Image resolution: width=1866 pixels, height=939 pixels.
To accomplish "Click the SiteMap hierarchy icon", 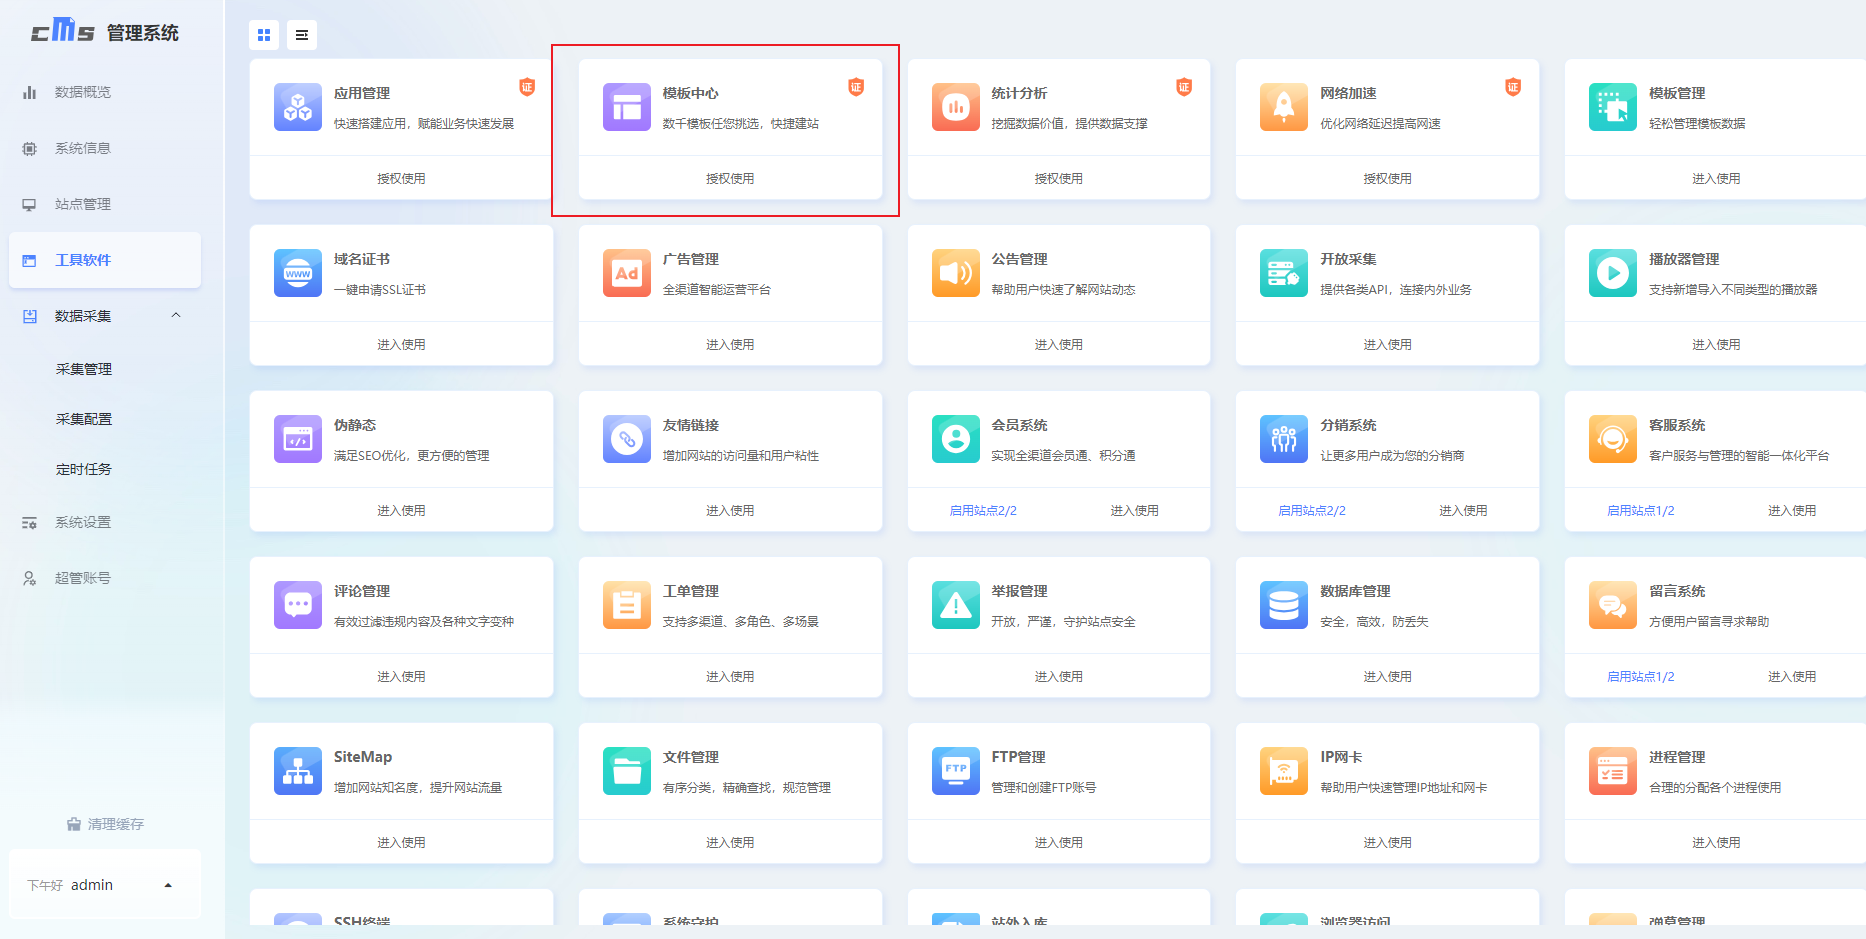I will click(x=298, y=771).
